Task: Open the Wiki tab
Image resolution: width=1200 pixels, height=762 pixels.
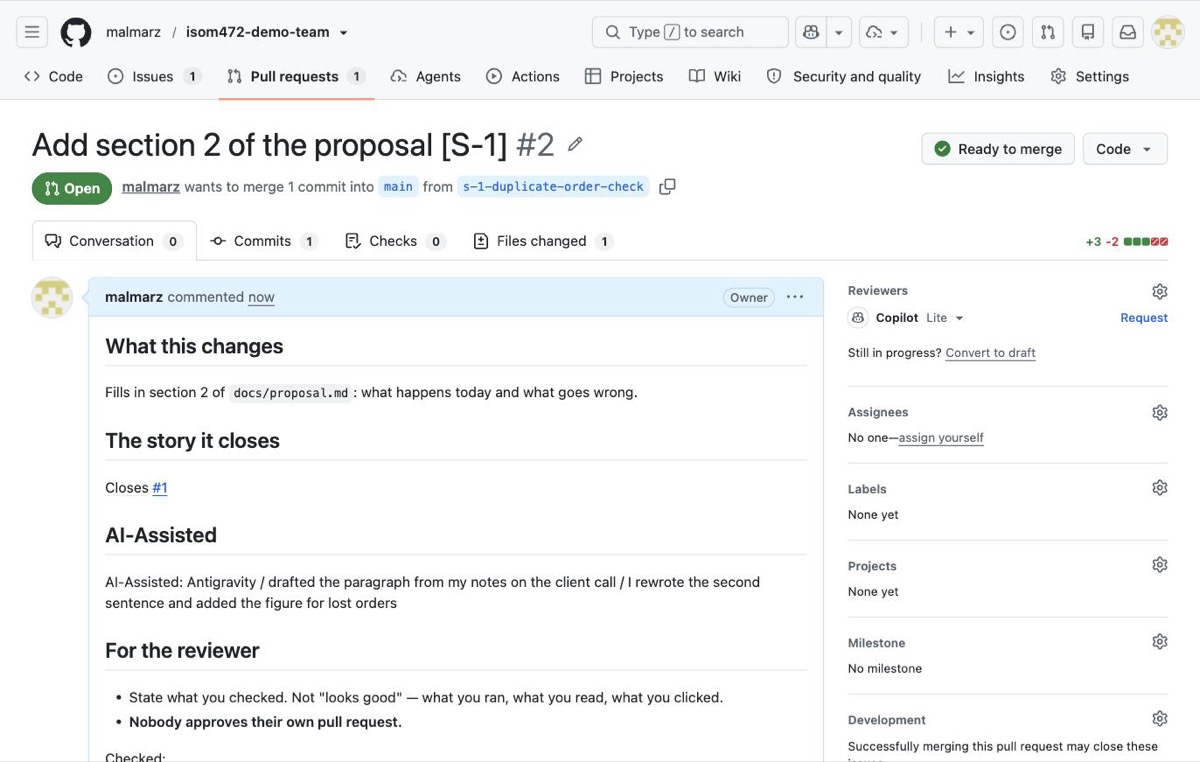Action: (715, 76)
